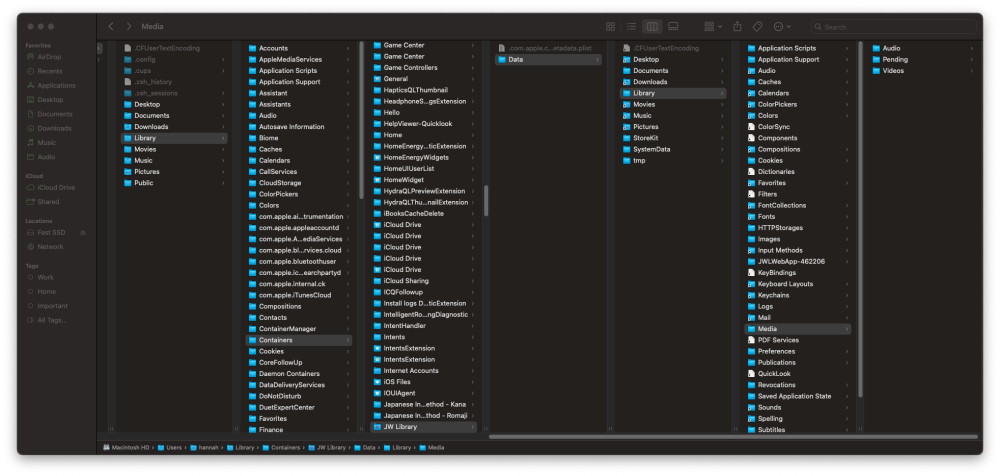
Task: Switch to icon view in toolbar
Action: point(611,26)
